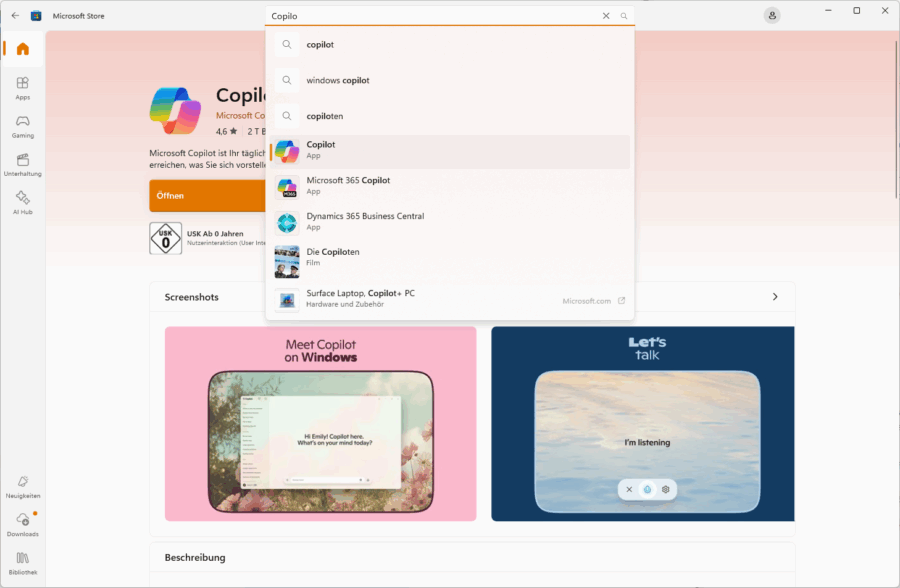Open the Bibliothek library
Screen dimensions: 900x588
[22, 563]
